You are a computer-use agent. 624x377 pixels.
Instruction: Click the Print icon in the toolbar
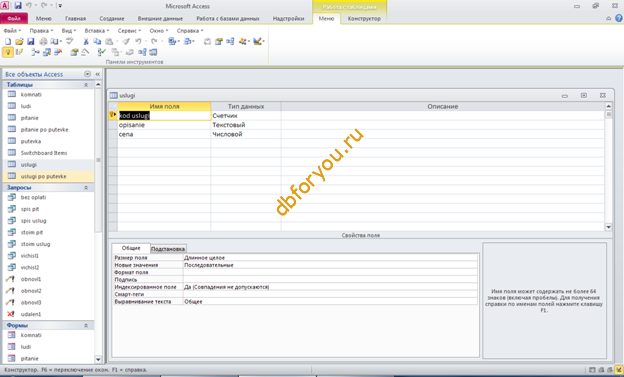point(43,41)
